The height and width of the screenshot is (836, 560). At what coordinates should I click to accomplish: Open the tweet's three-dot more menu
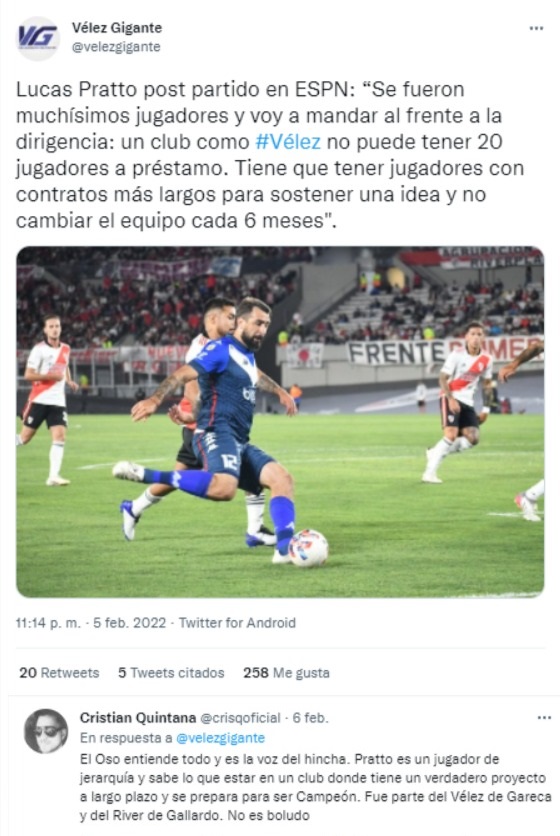[536, 29]
